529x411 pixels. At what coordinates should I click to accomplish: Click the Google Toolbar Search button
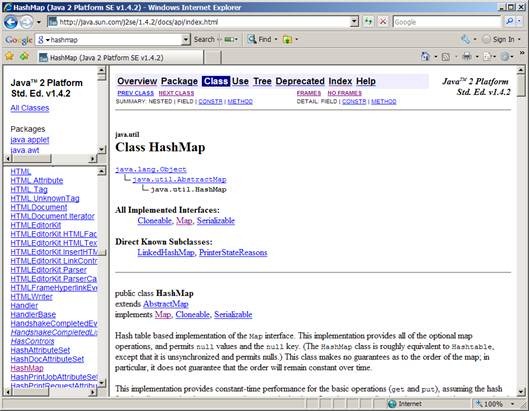(x=204, y=39)
